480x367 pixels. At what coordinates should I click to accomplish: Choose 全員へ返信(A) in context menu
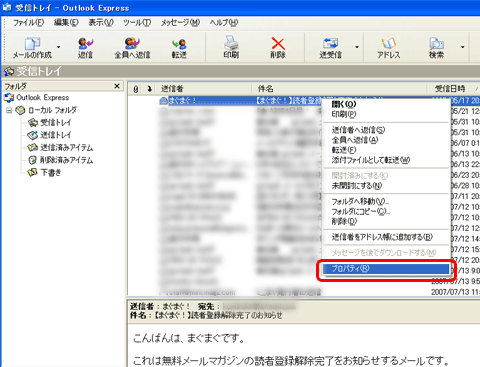355,140
